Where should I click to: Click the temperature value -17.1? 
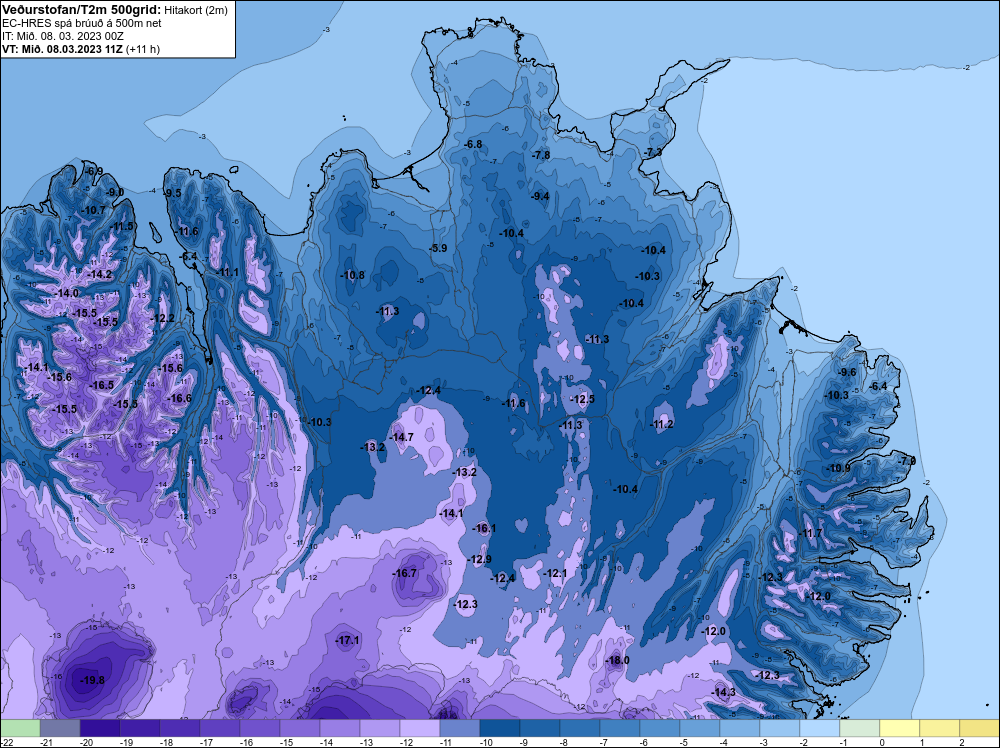348,640
